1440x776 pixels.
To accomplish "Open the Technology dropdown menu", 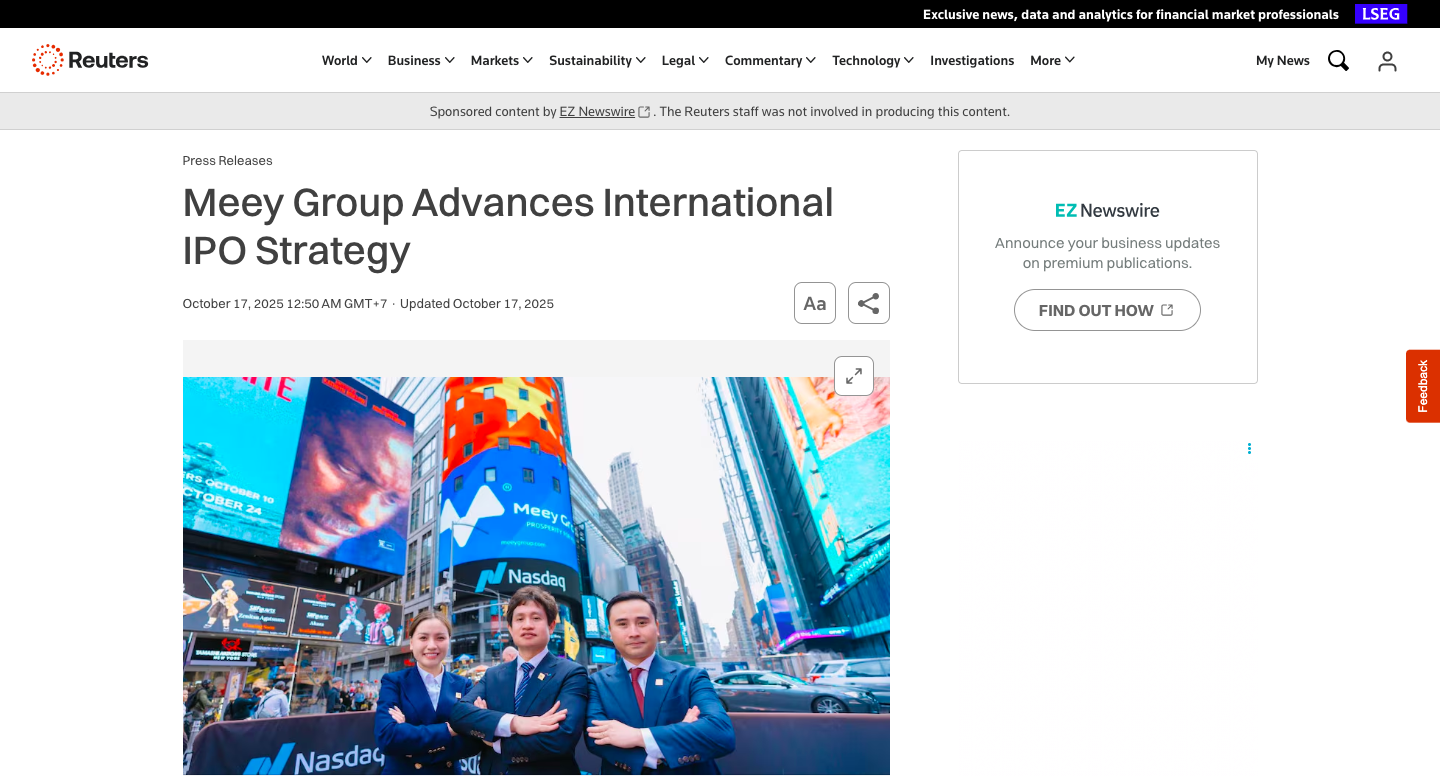I will coord(872,60).
